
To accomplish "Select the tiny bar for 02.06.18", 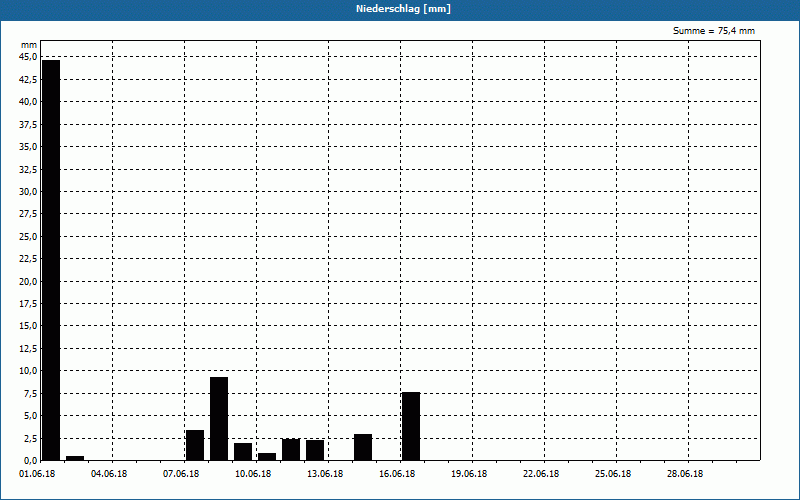I will tap(74, 458).
